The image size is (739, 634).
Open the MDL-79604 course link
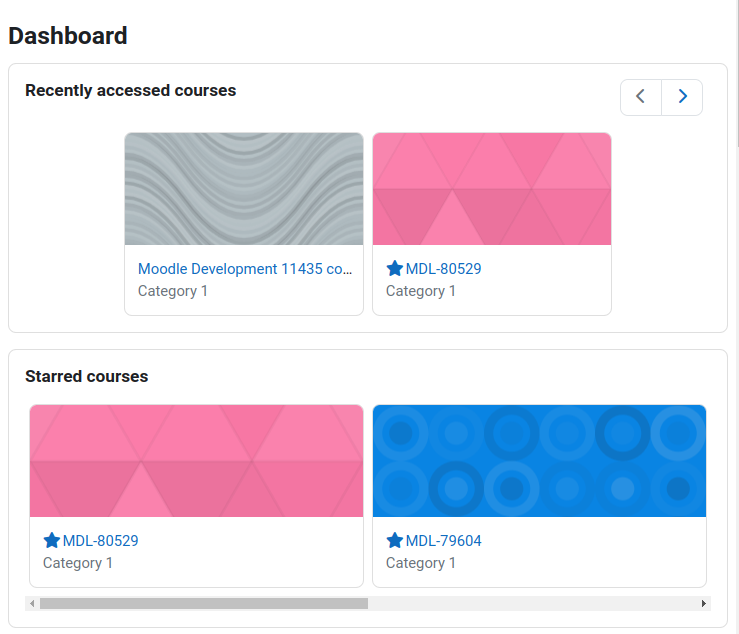pyautogui.click(x=443, y=541)
